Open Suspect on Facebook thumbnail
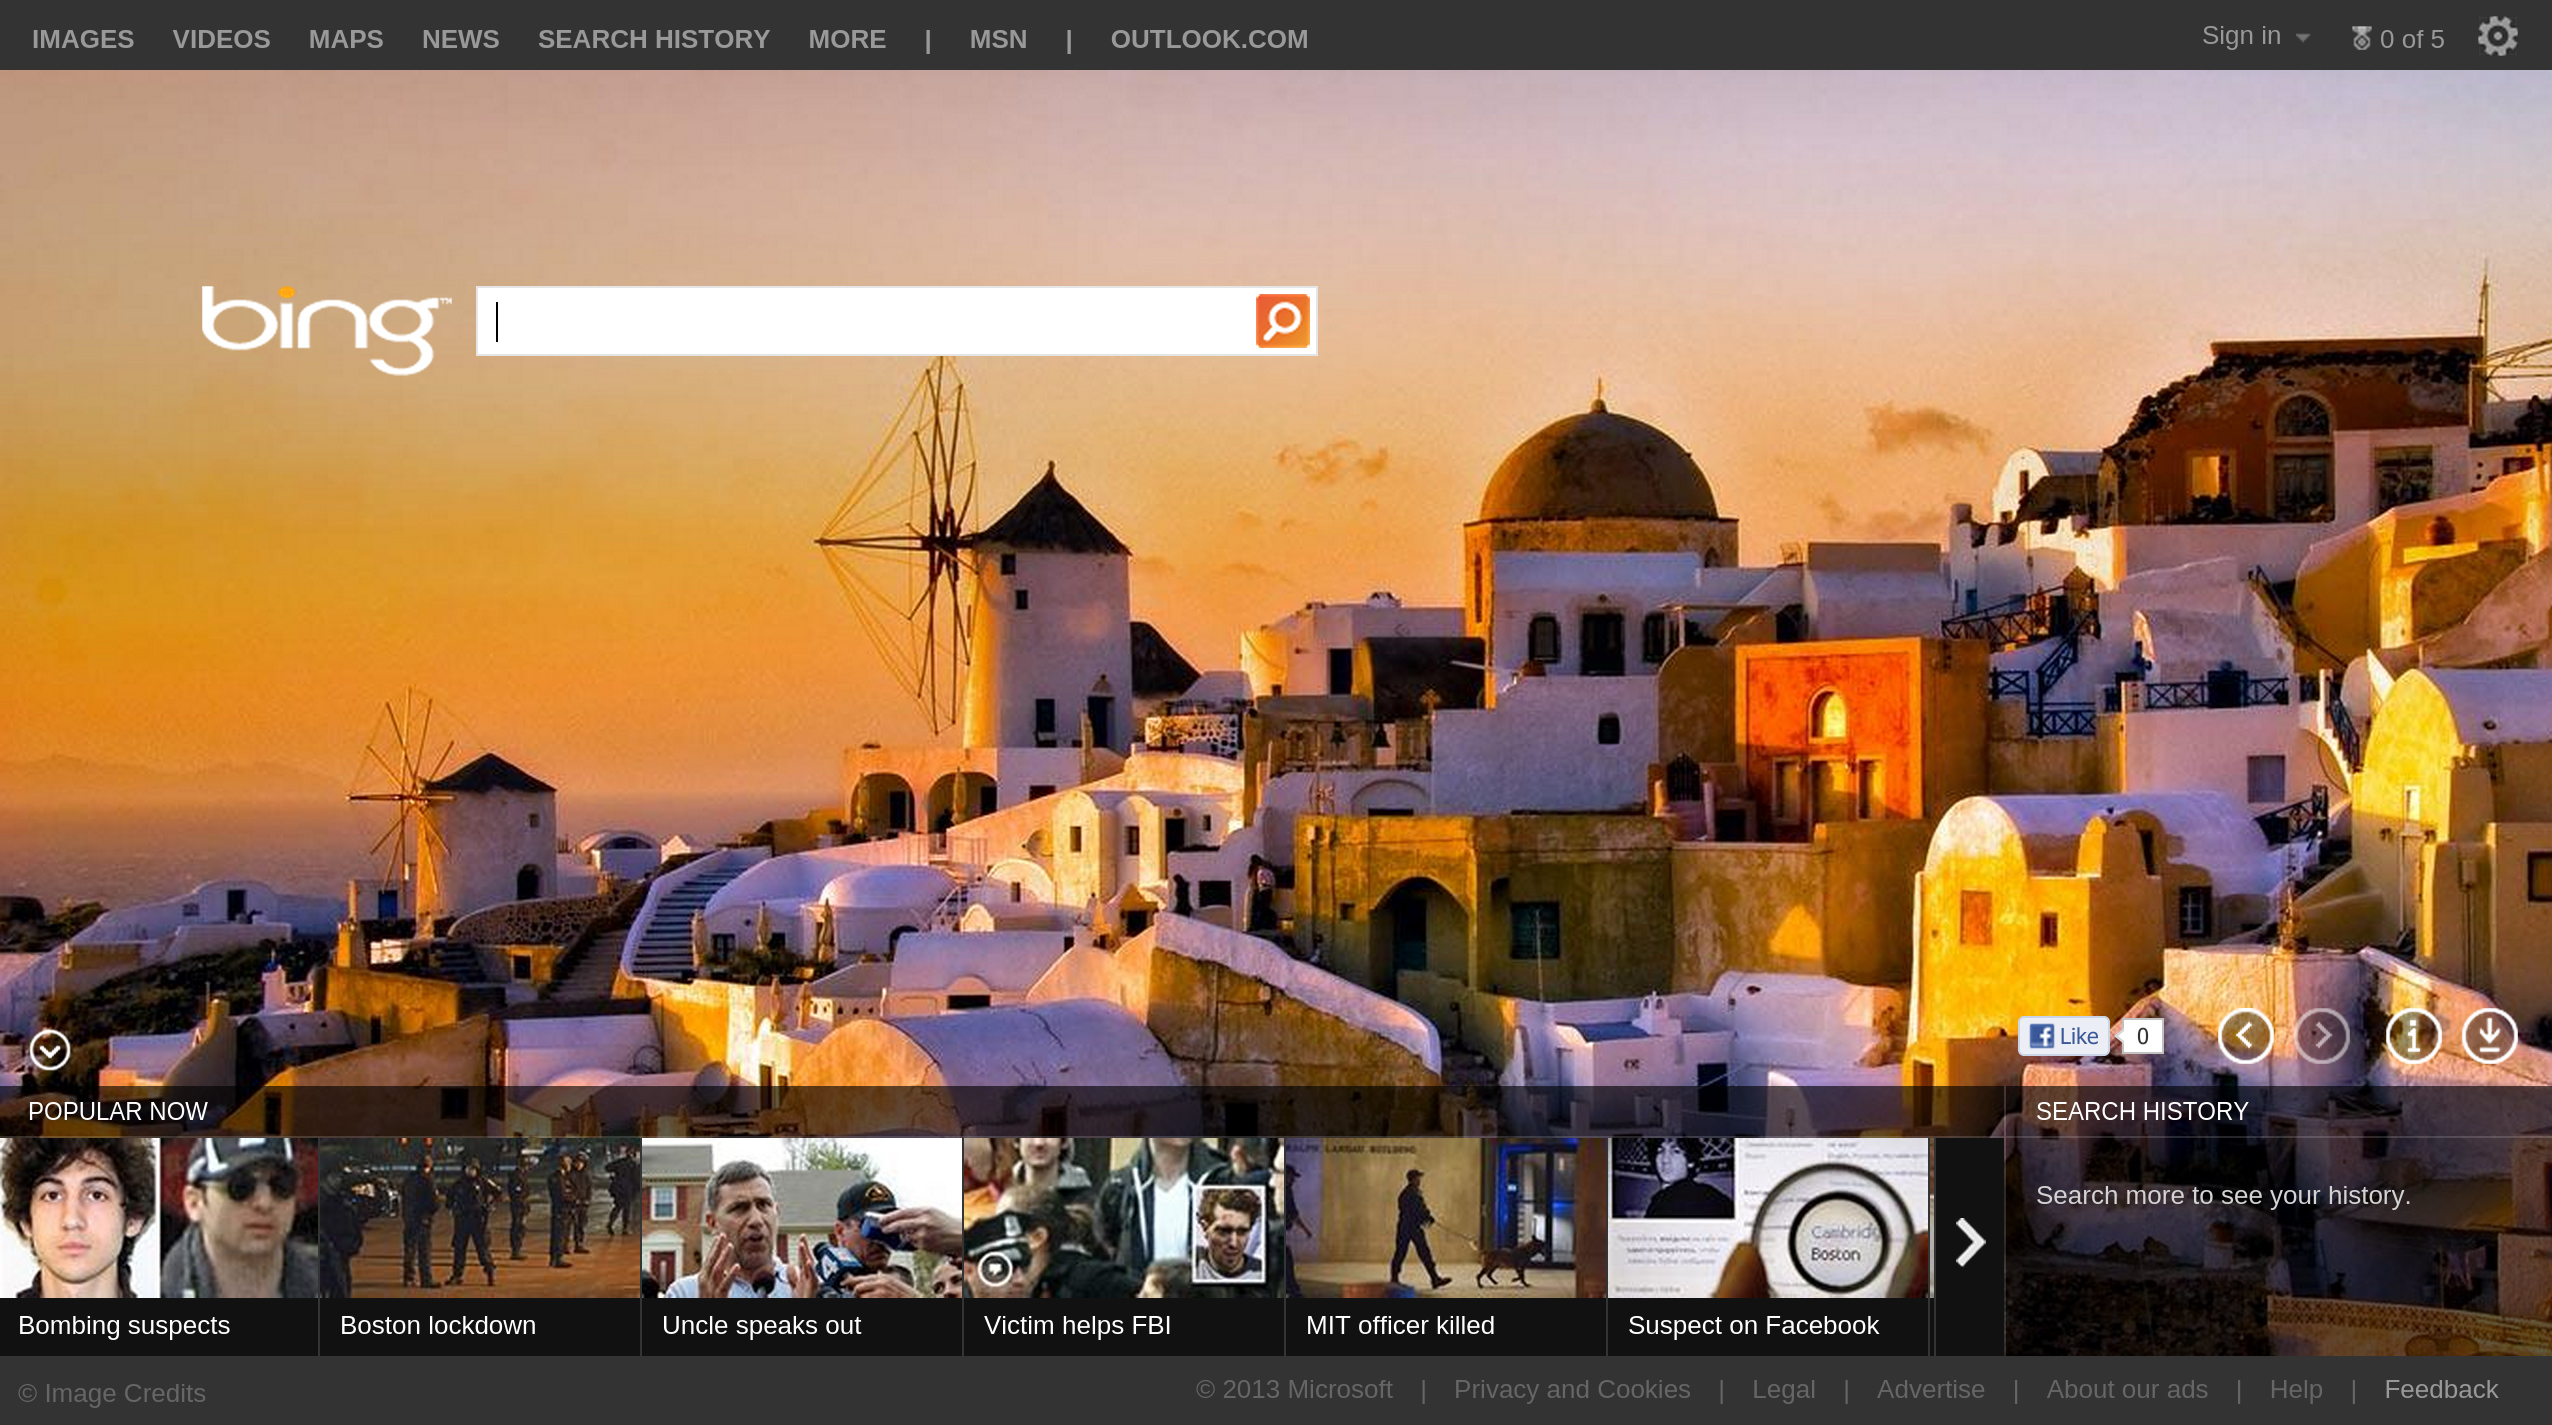 tap(1768, 1217)
